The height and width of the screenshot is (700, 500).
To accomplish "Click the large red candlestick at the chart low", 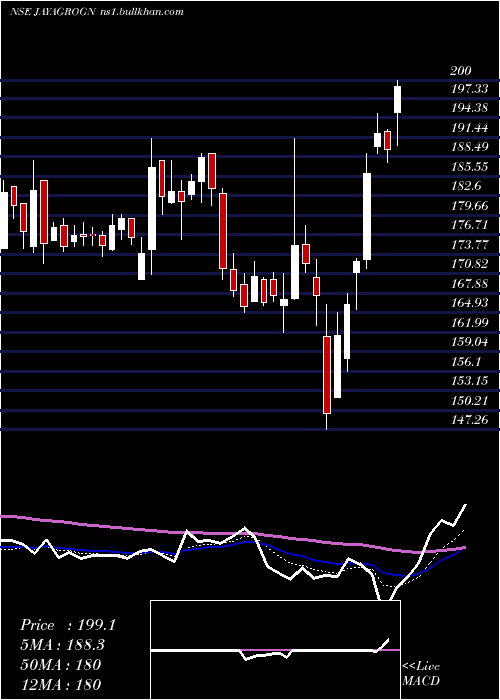I will [327, 375].
